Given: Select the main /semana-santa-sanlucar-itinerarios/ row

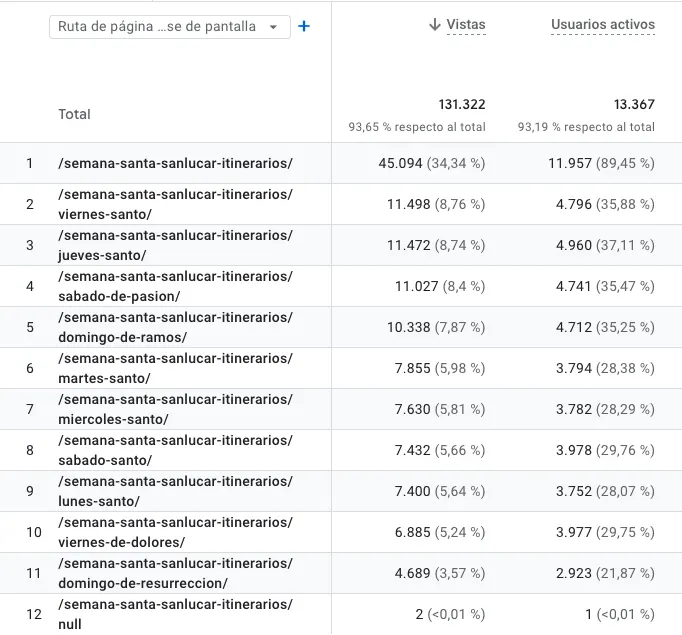Looking at the screenshot, I should point(176,163).
